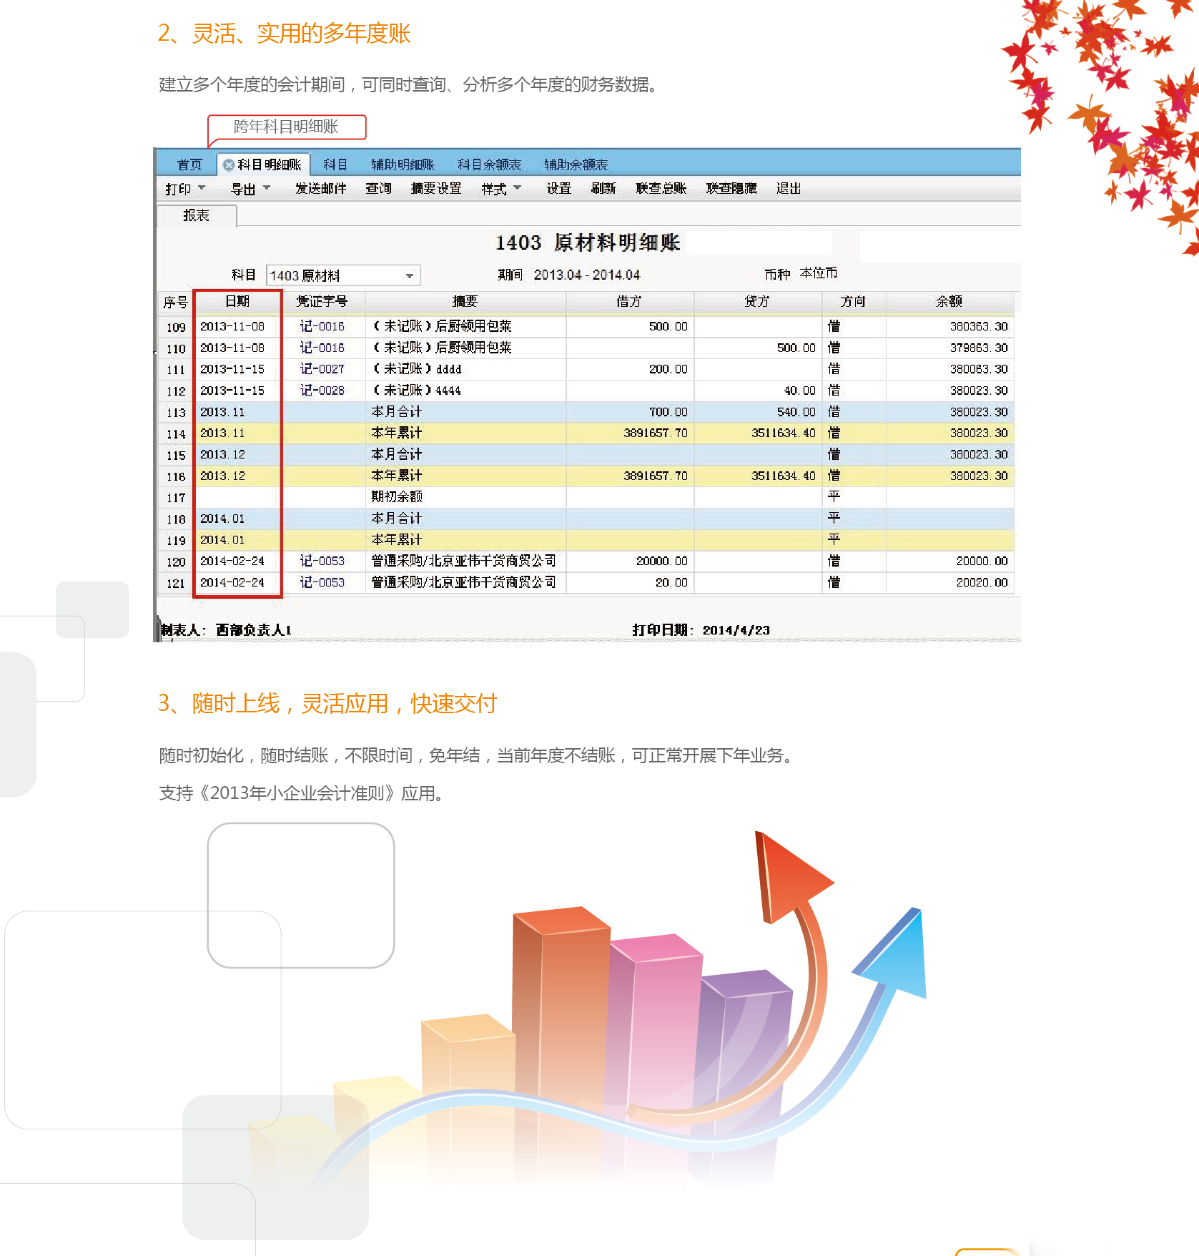Open the 样式 dropdown menu
The height and width of the screenshot is (1256, 1199).
(501, 189)
